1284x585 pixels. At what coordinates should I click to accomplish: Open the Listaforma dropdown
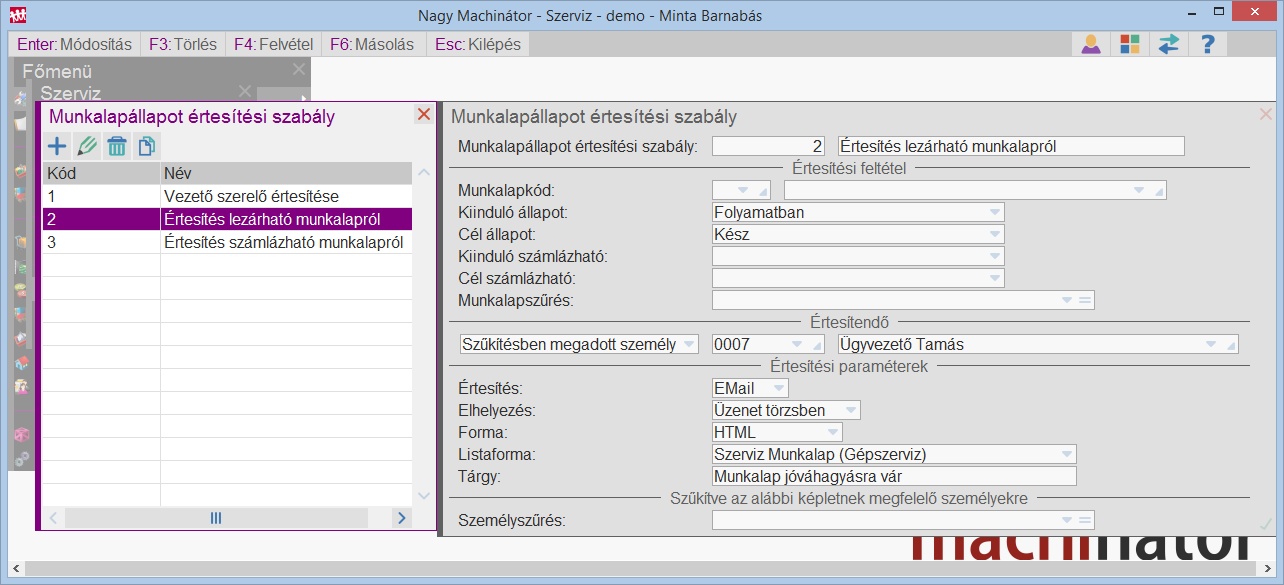click(1065, 455)
